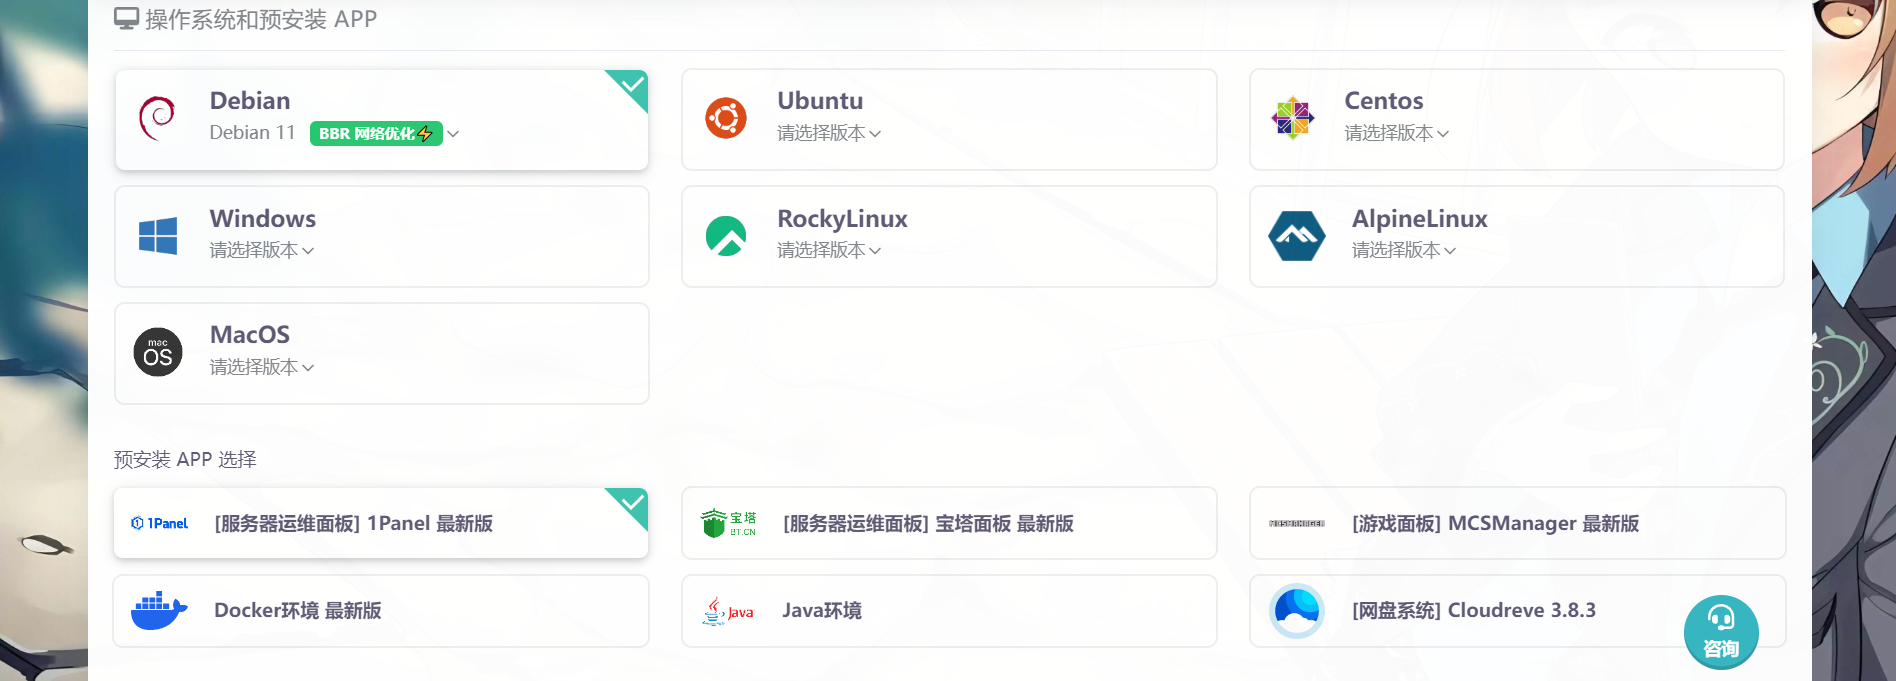Click the CentOS colorful logo icon
The width and height of the screenshot is (1896, 681).
pyautogui.click(x=1292, y=119)
